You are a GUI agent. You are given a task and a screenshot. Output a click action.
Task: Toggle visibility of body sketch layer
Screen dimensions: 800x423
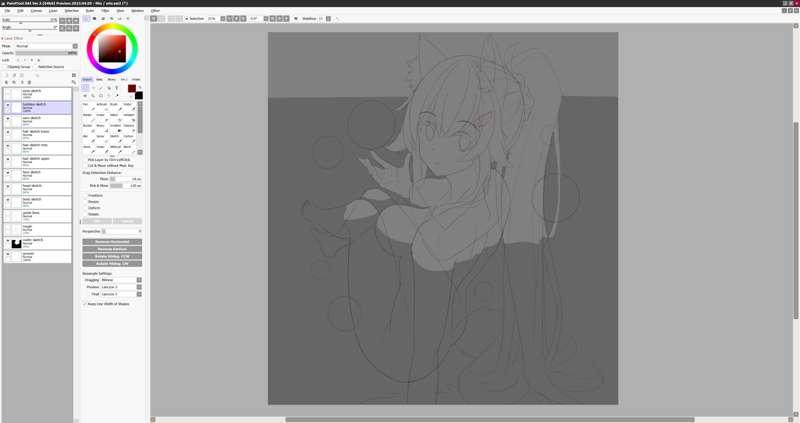click(x=8, y=200)
